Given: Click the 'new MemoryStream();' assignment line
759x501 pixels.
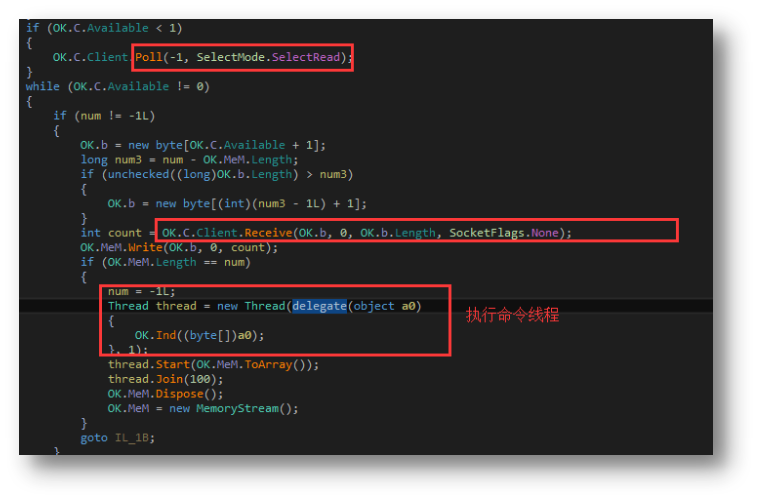Looking at the screenshot, I should click(203, 409).
